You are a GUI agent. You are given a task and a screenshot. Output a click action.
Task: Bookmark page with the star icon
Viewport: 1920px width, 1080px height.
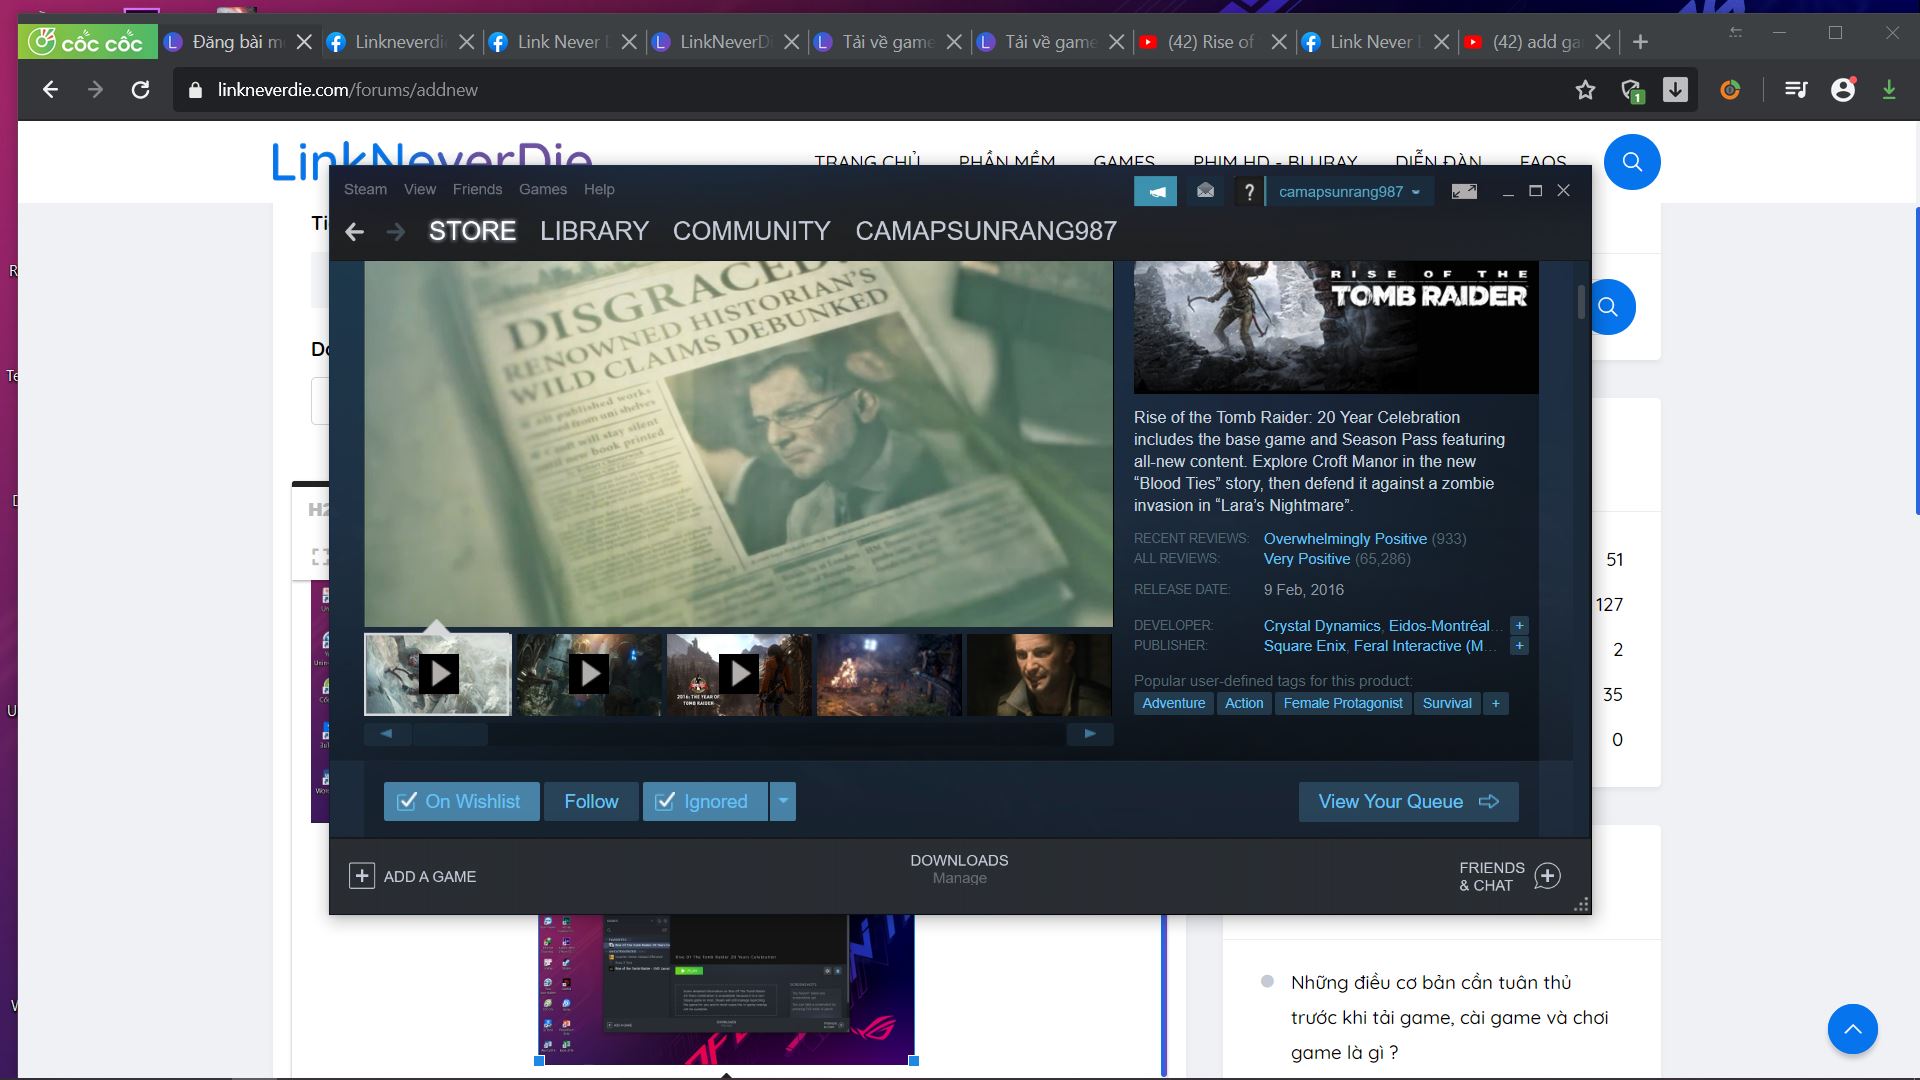(1585, 90)
